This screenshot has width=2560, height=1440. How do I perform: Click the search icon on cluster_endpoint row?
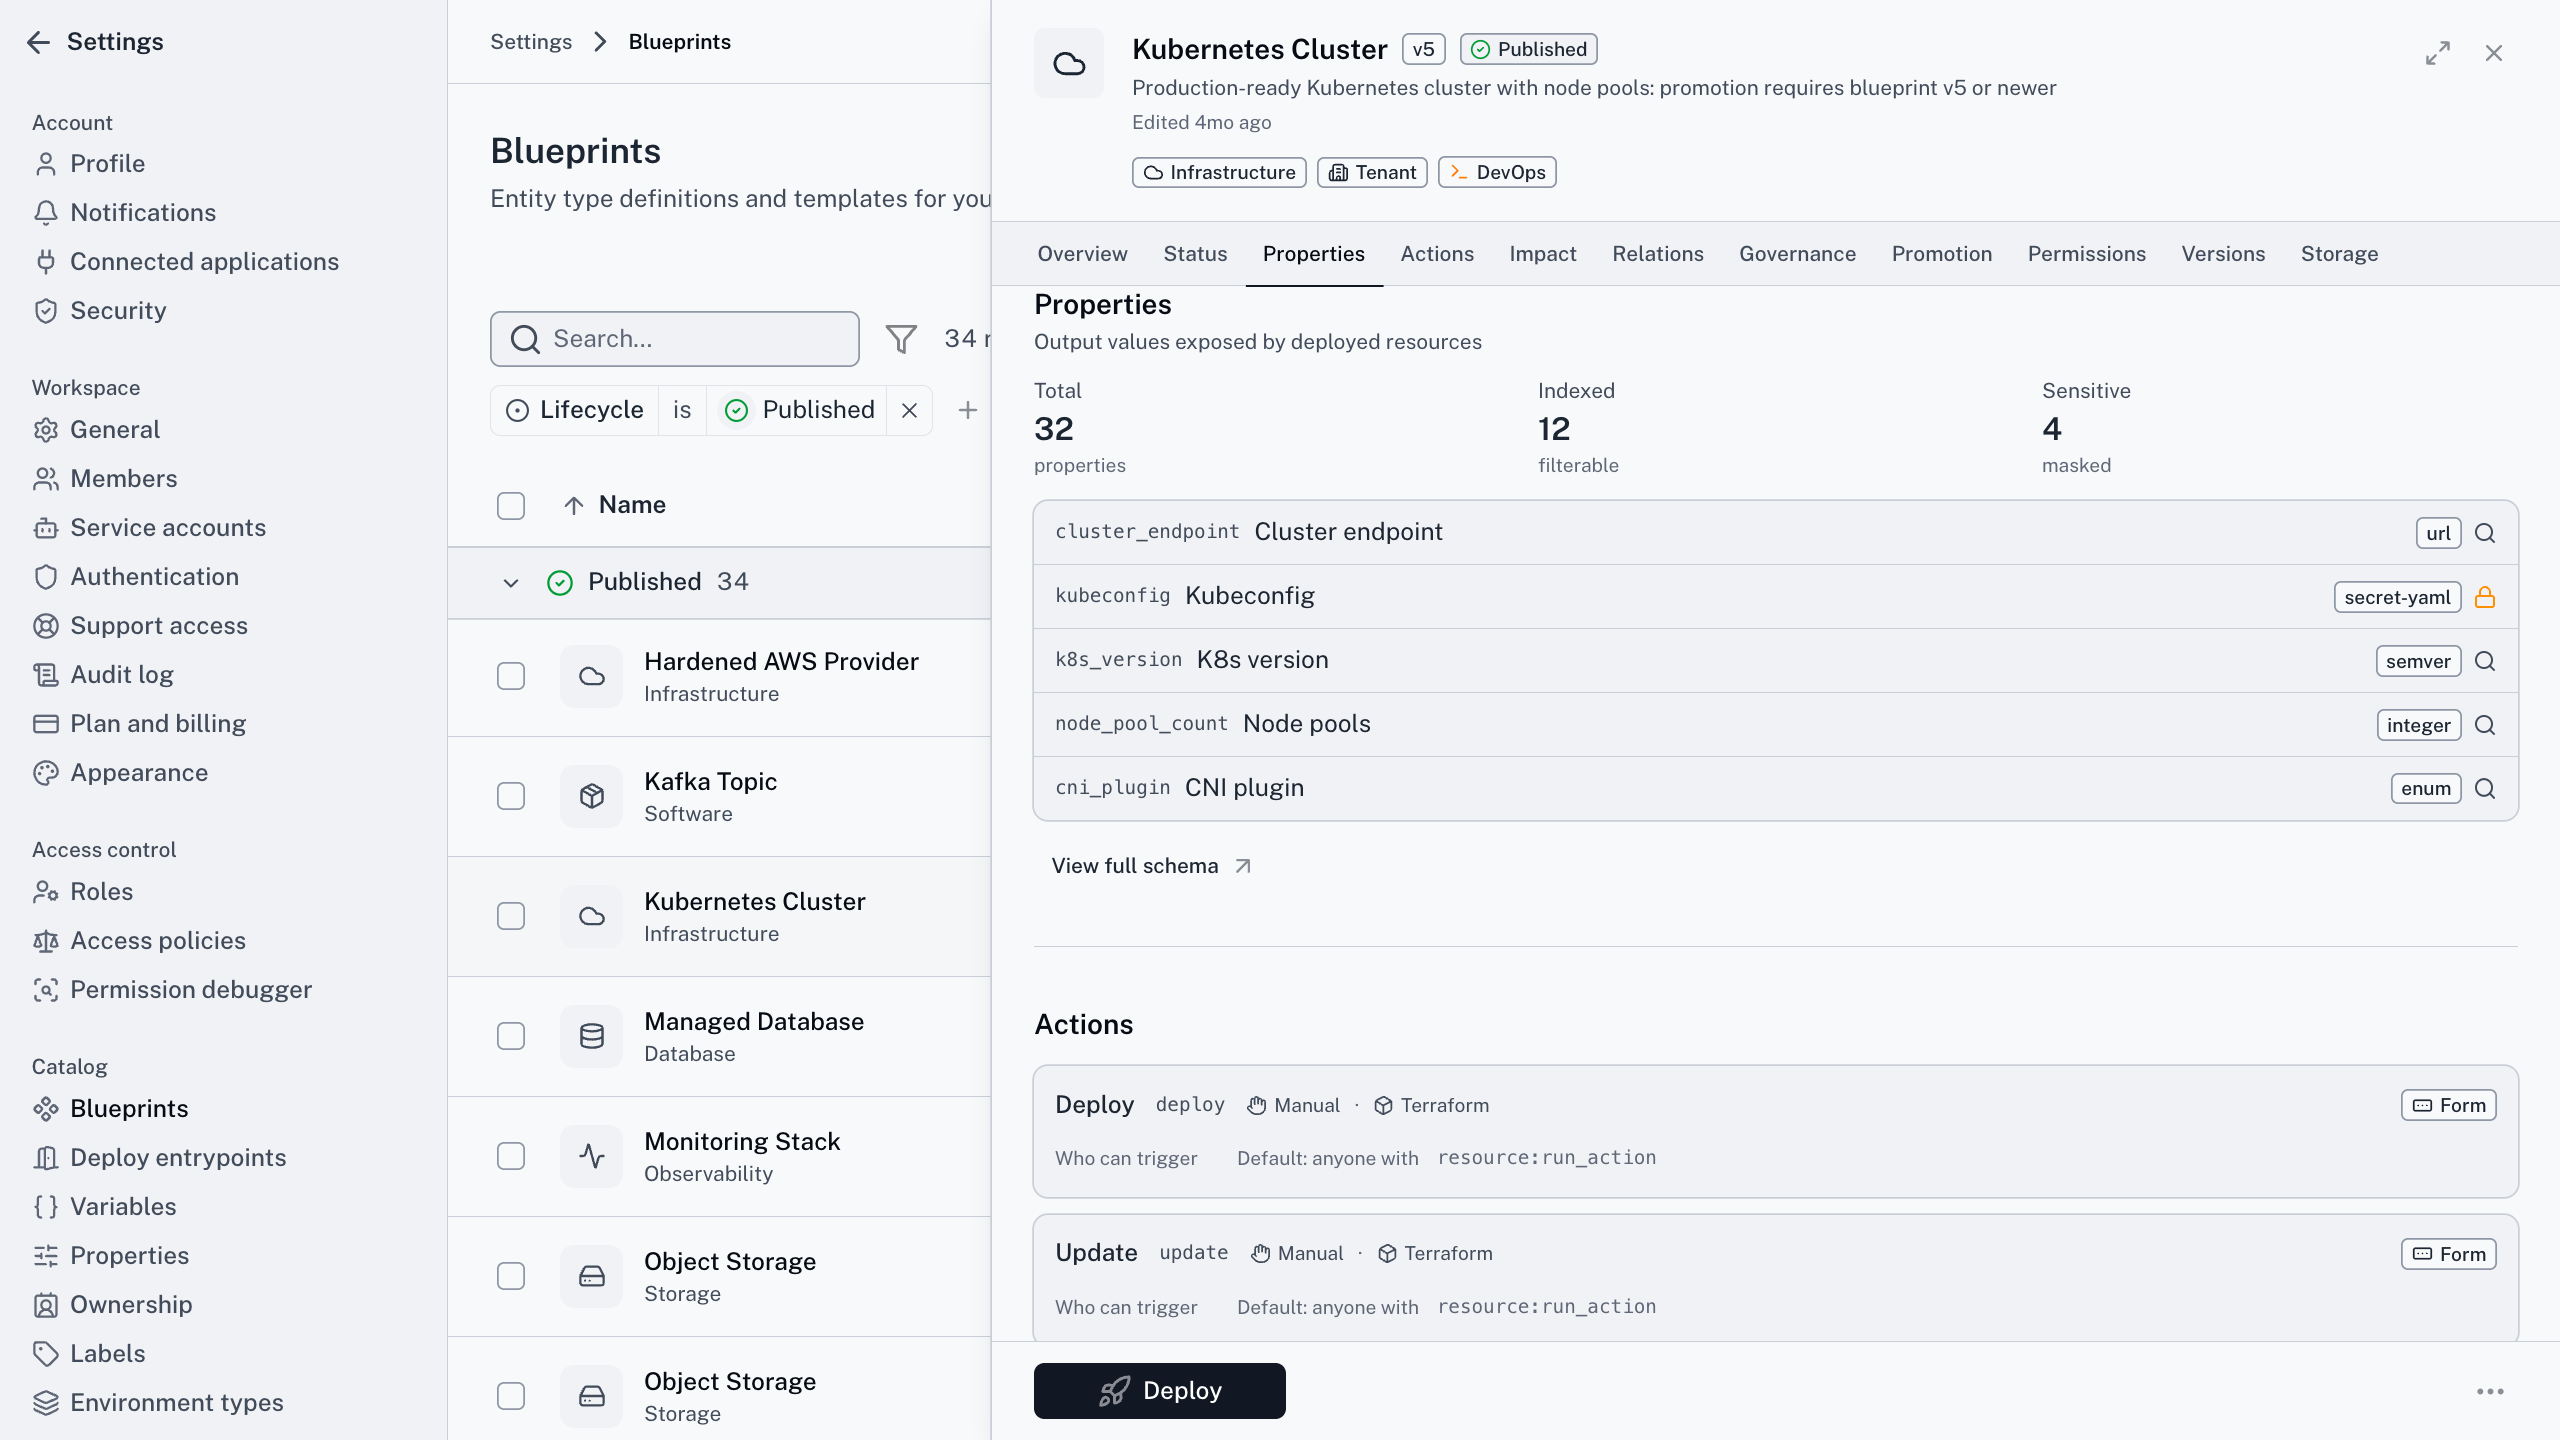[x=2485, y=533]
